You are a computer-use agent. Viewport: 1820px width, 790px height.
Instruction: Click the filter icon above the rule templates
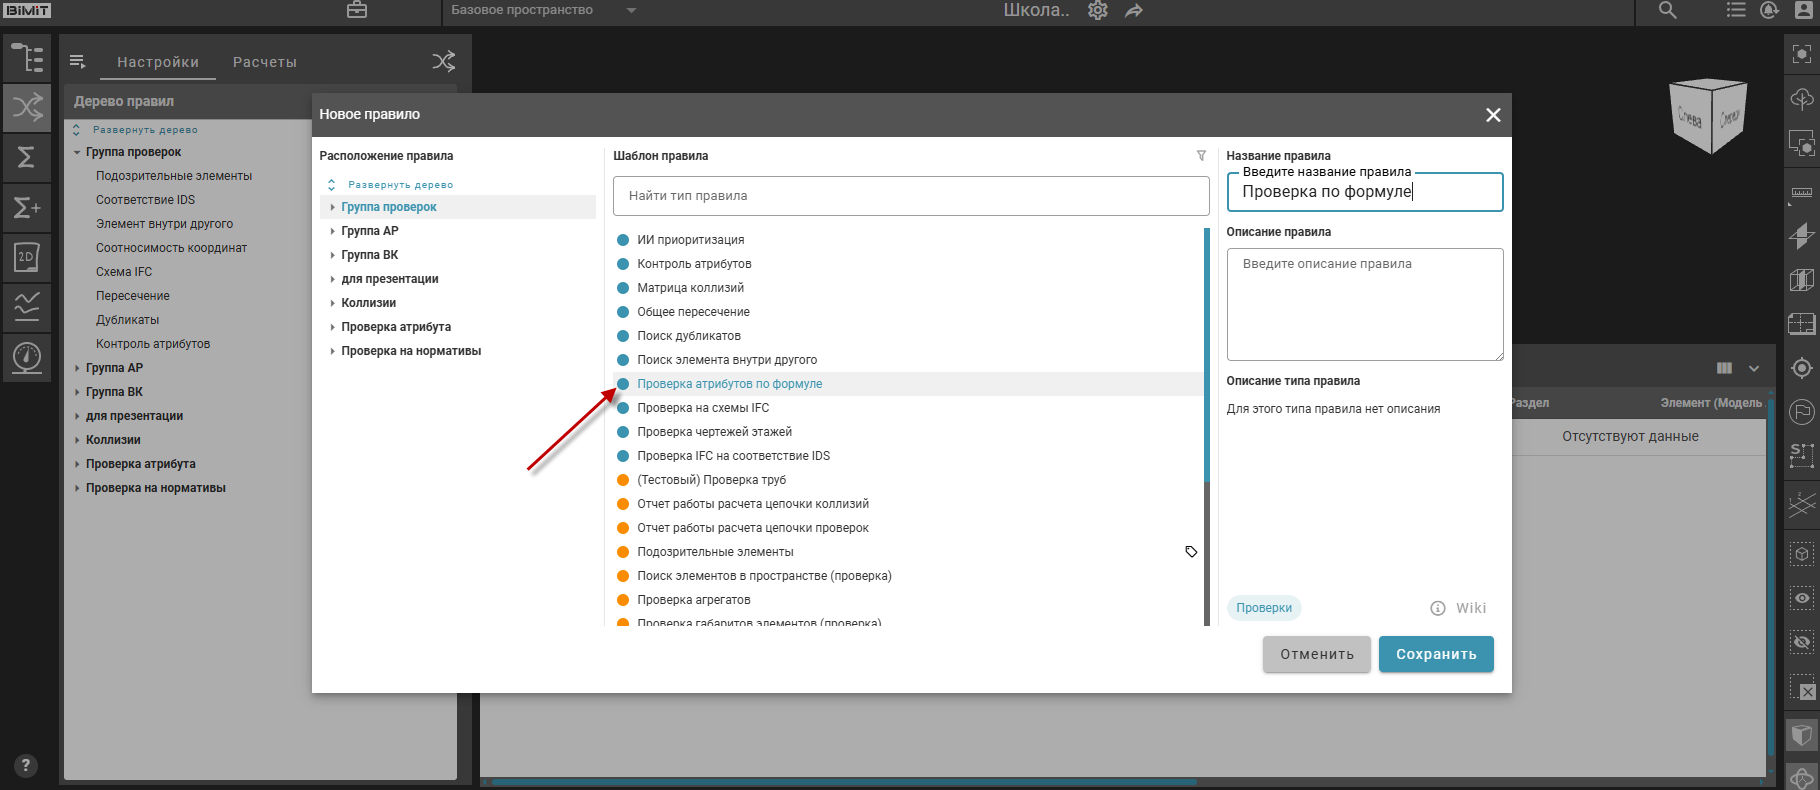(1201, 156)
